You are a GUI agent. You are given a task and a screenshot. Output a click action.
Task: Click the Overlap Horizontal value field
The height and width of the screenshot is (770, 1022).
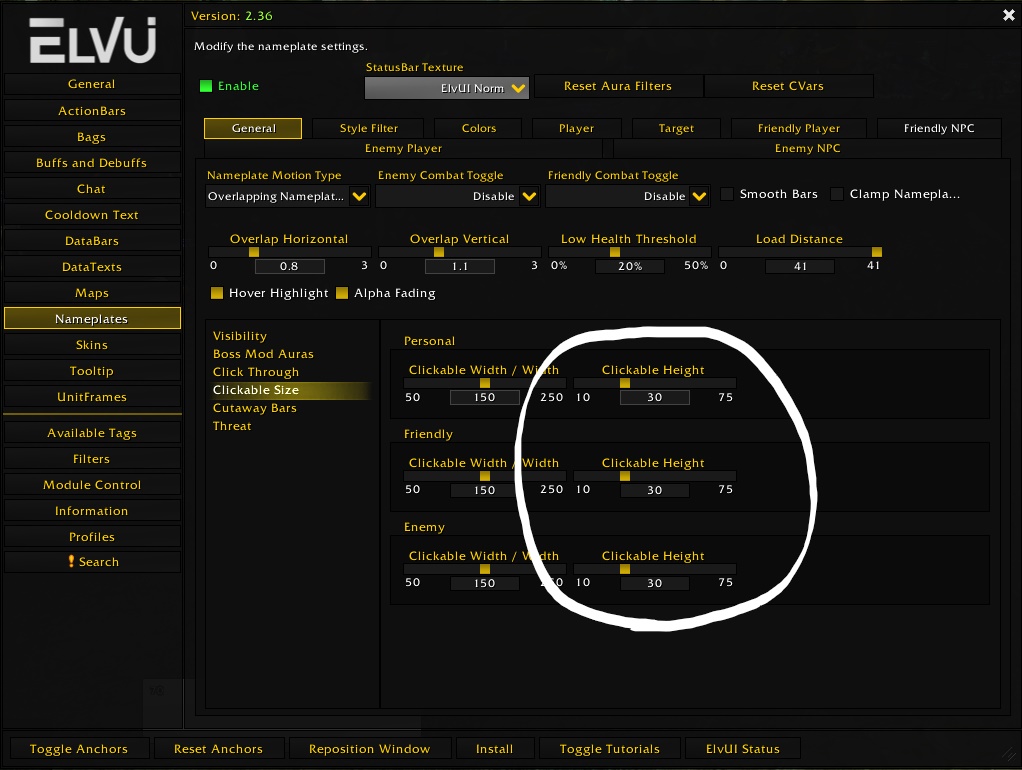(289, 266)
